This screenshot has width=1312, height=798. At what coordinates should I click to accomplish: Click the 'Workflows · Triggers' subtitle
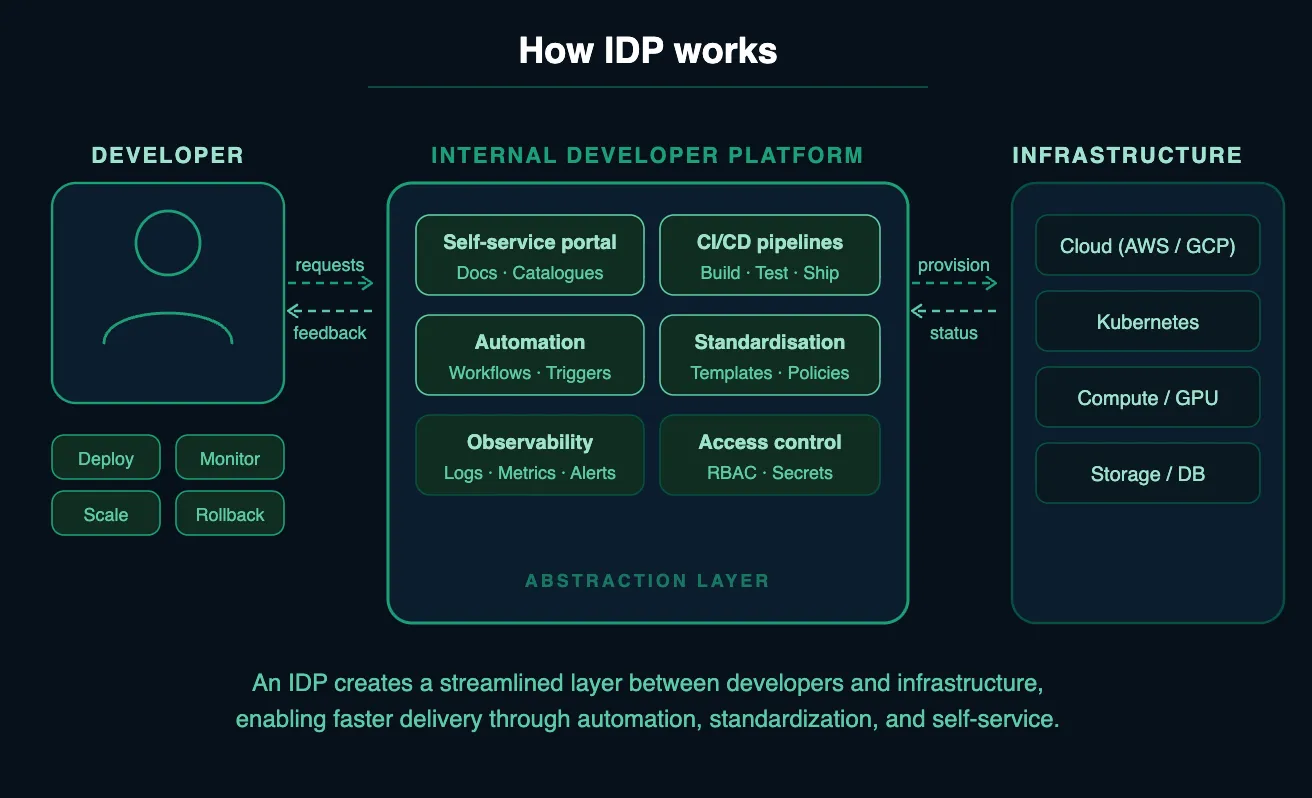(530, 373)
